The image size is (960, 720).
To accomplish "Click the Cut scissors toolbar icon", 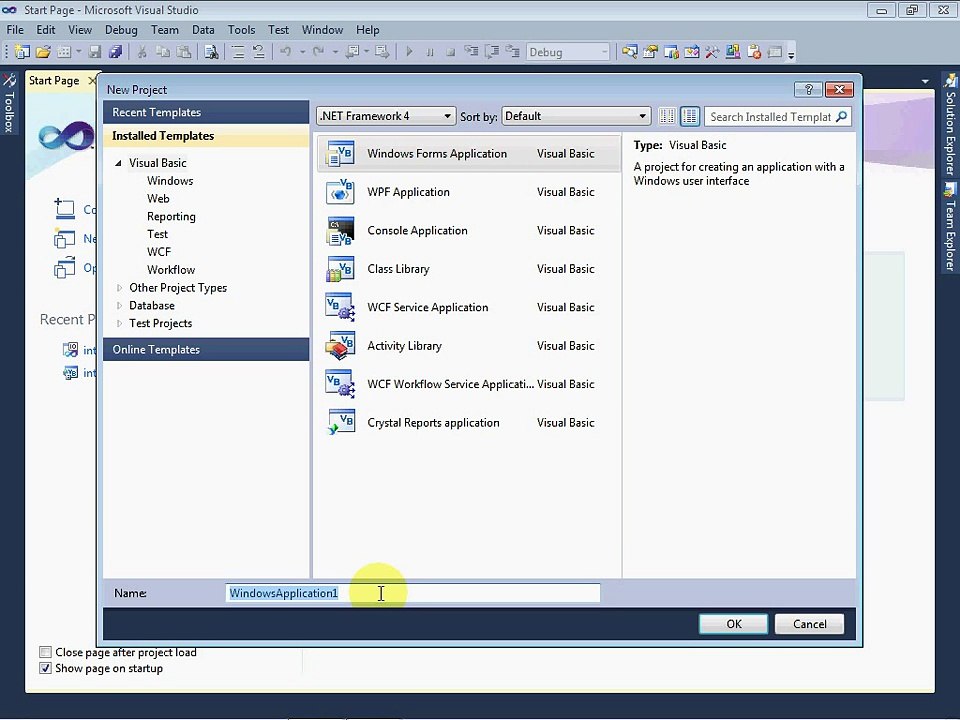I will [142, 52].
